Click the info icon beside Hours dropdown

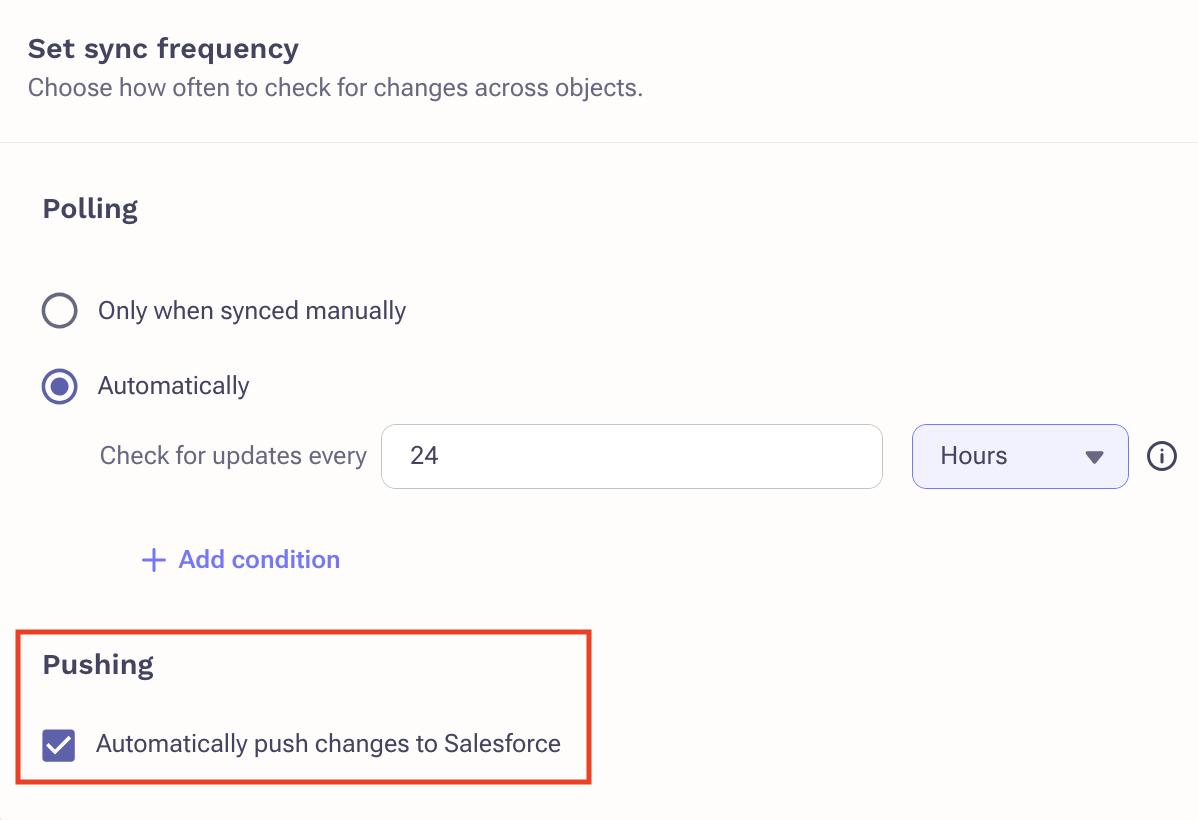[x=1161, y=456]
